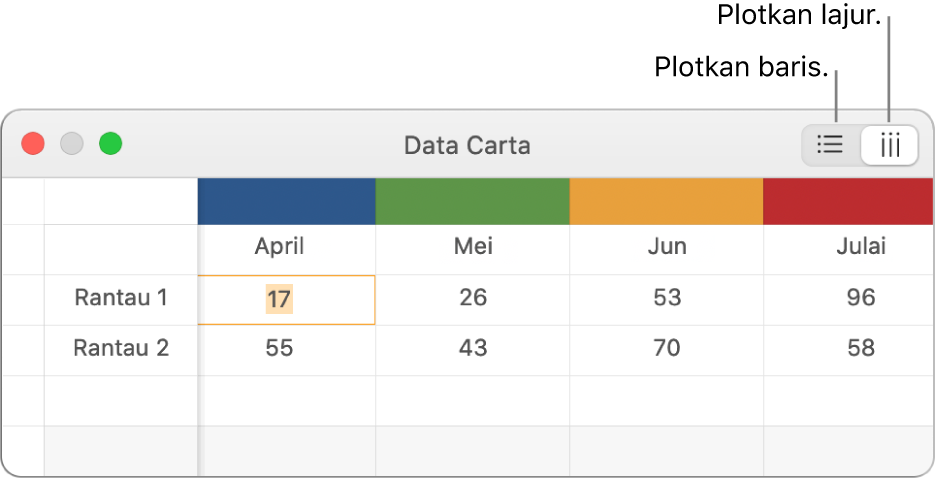Image resolution: width=935 pixels, height=478 pixels.
Task: Click the blue April series color swatch
Action: click(286, 201)
